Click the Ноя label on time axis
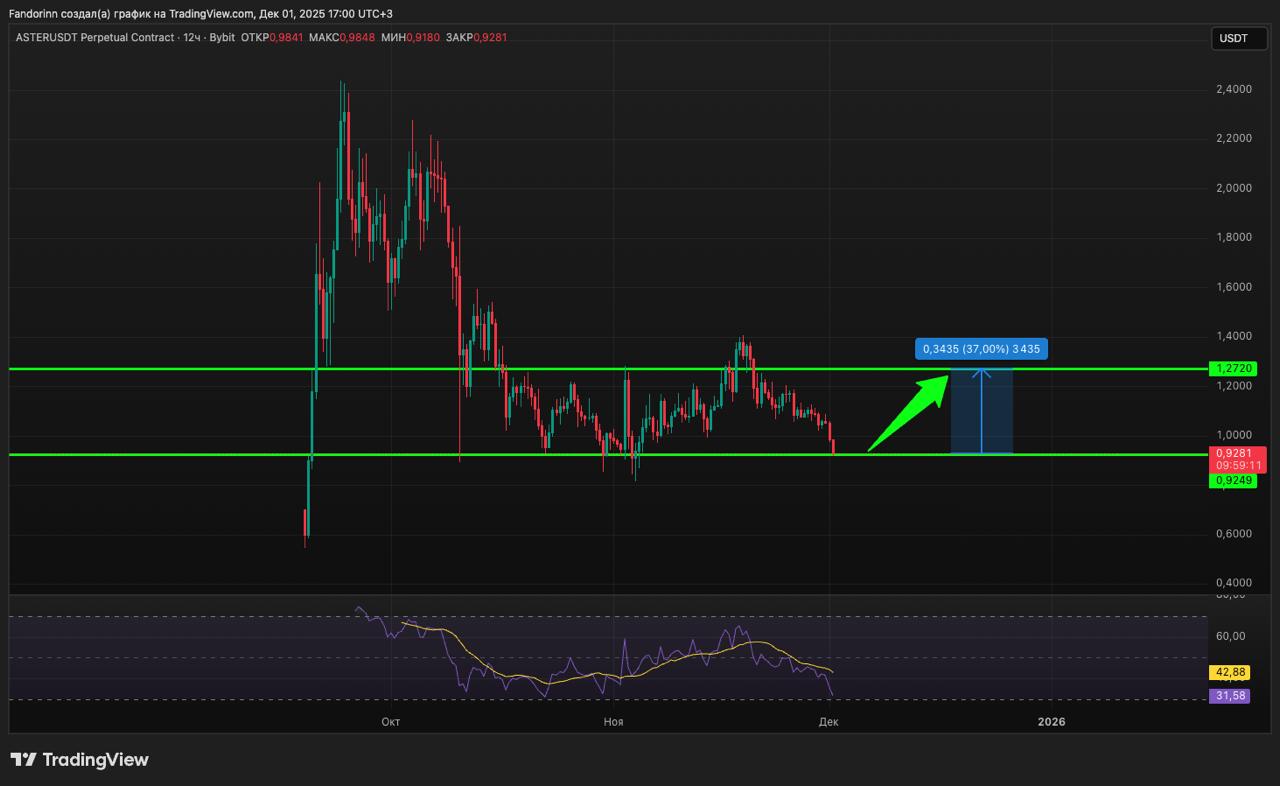This screenshot has height=786, width=1280. coord(613,721)
